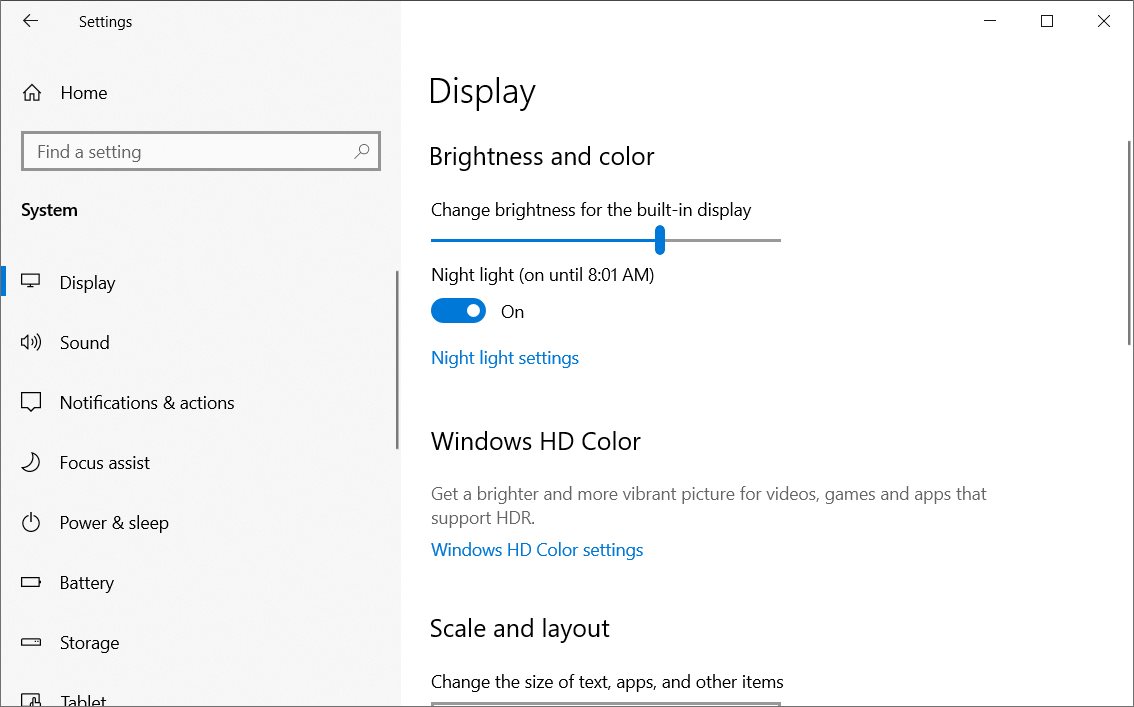Go back with the arrow icon

coord(30,21)
